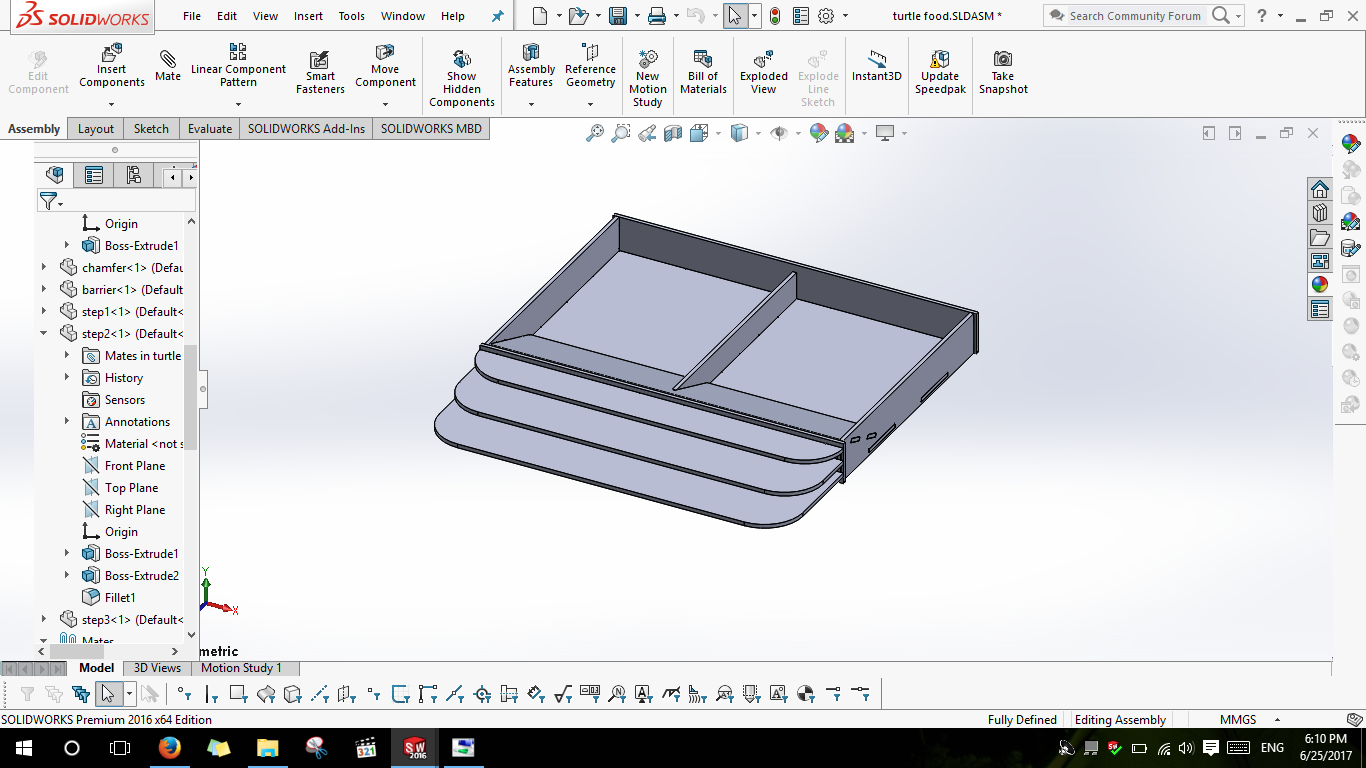The height and width of the screenshot is (768, 1366).
Task: Click Show Hidden Components
Action: (461, 79)
